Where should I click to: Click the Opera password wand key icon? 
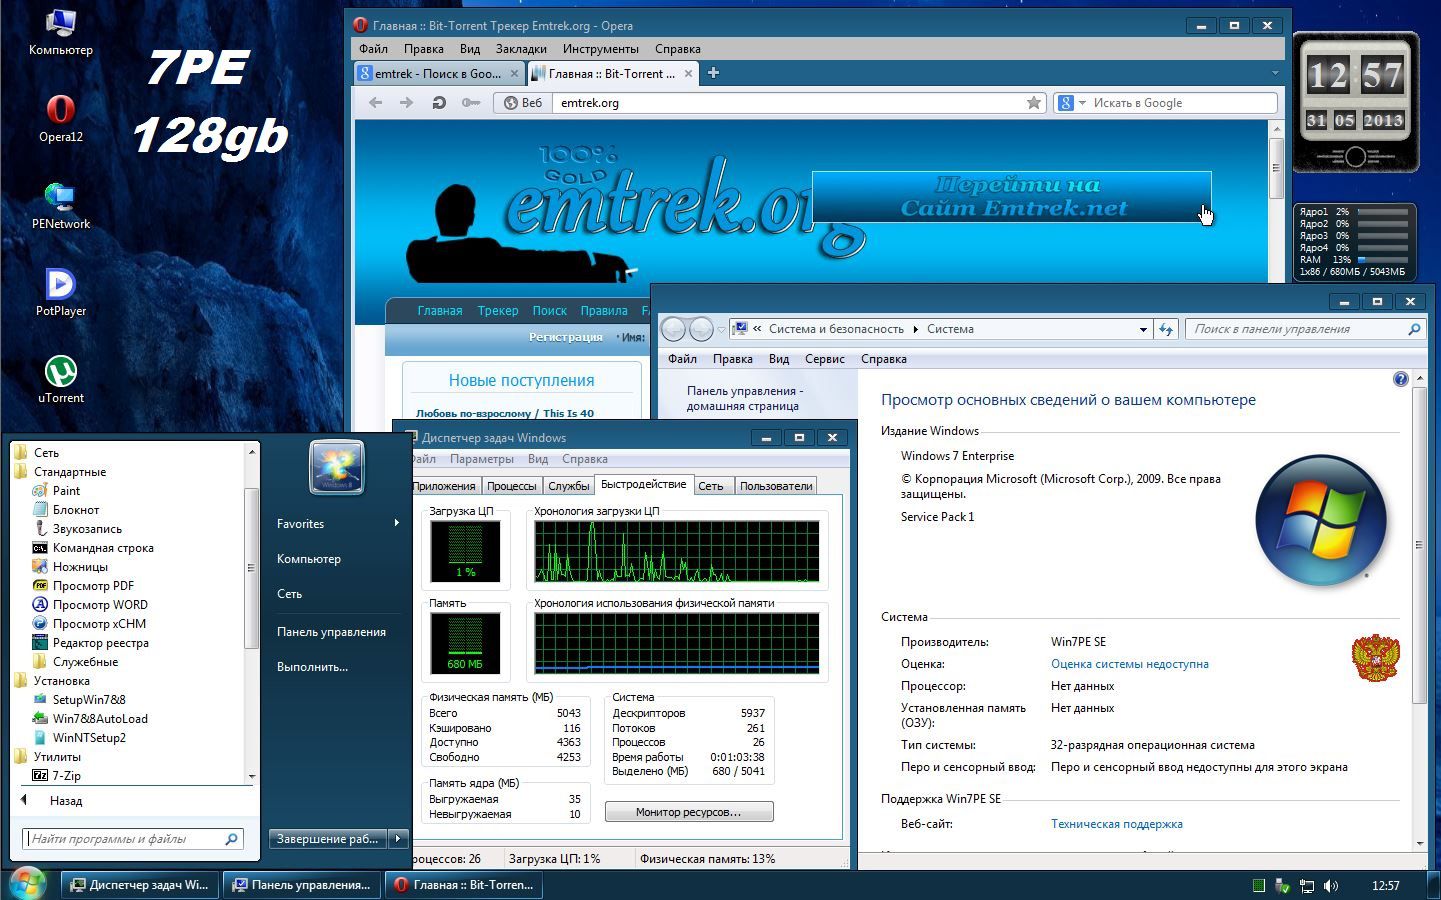470,102
